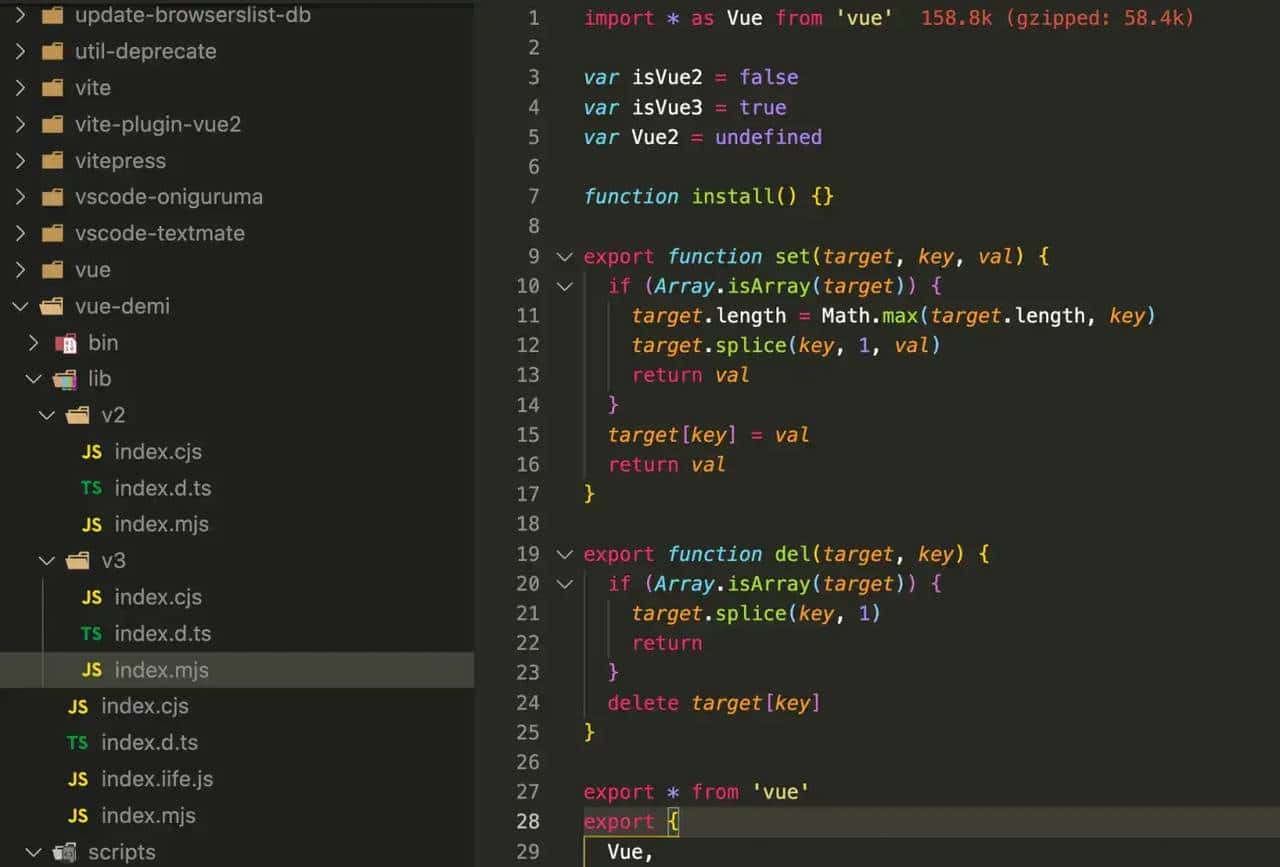This screenshot has height=867, width=1280.
Task: Click line number 28 in the gutter
Action: point(528,821)
